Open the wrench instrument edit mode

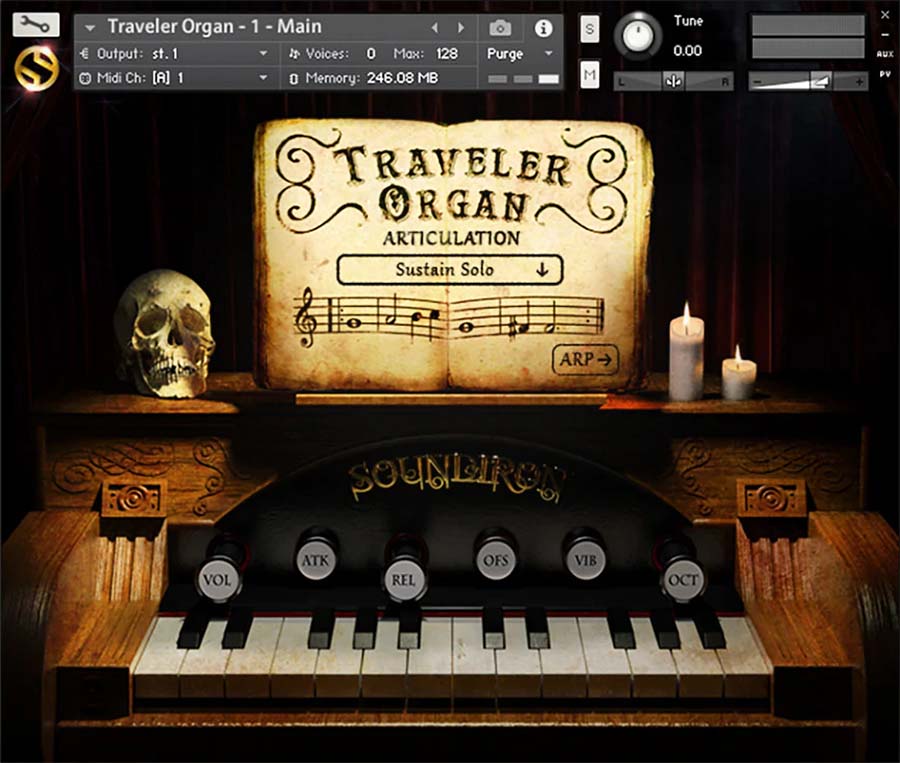(x=36, y=25)
